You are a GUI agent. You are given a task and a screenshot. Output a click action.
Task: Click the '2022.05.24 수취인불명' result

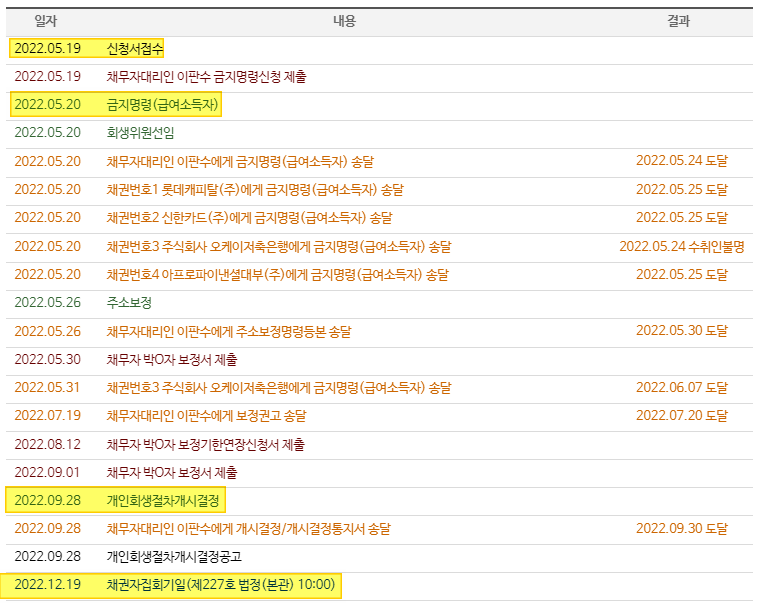coord(681,246)
